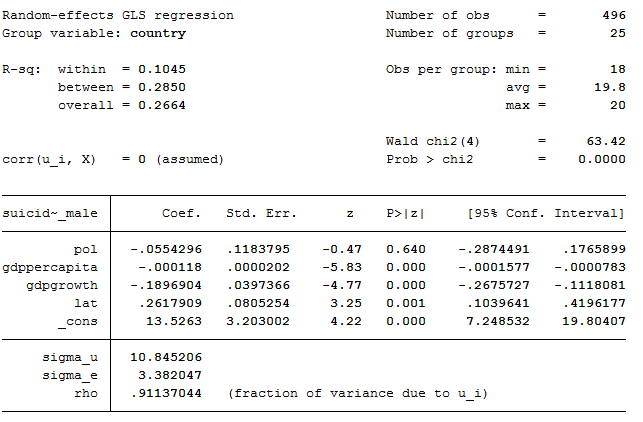Select the pol coefficient -.0554296

[166, 249]
